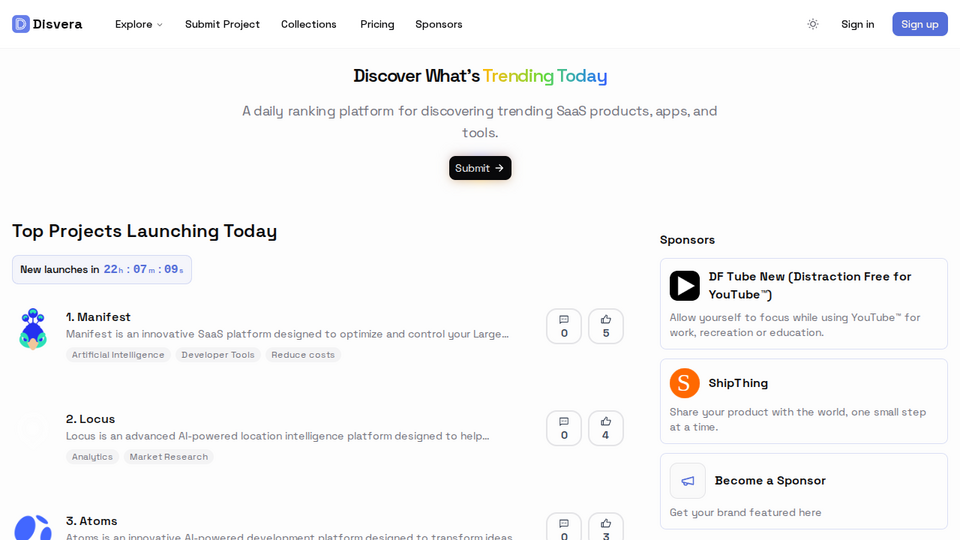Upvote the Atoms project
960x540 pixels.
pos(606,527)
